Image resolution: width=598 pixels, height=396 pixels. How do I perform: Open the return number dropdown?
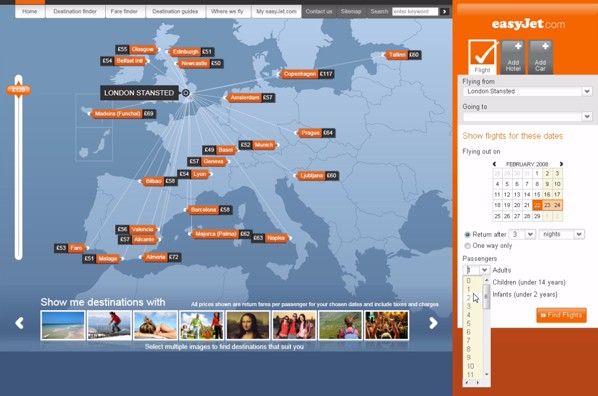point(530,234)
